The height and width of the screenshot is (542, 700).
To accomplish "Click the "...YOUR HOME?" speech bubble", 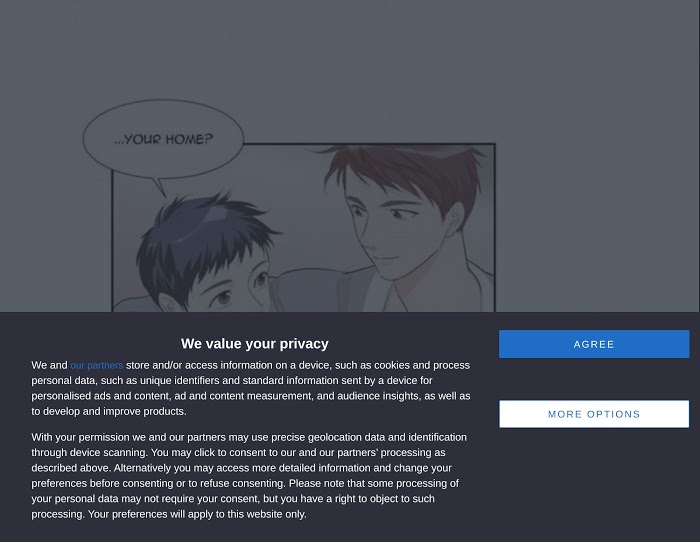I will 163,139.
